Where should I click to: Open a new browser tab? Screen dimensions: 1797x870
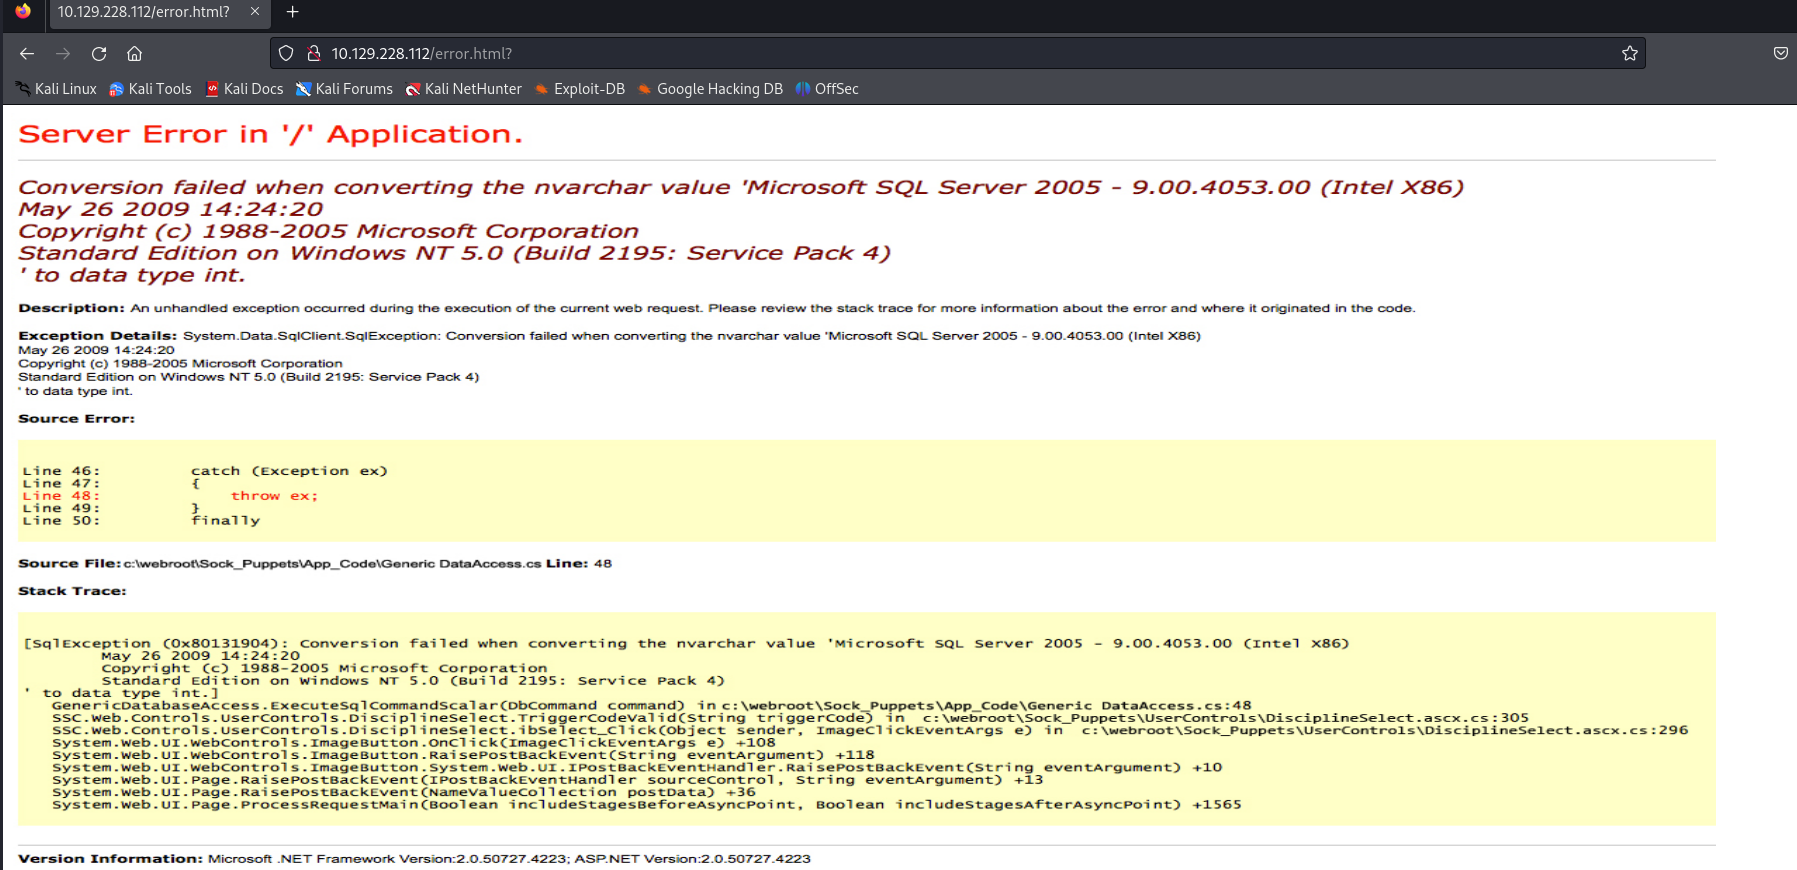point(292,12)
